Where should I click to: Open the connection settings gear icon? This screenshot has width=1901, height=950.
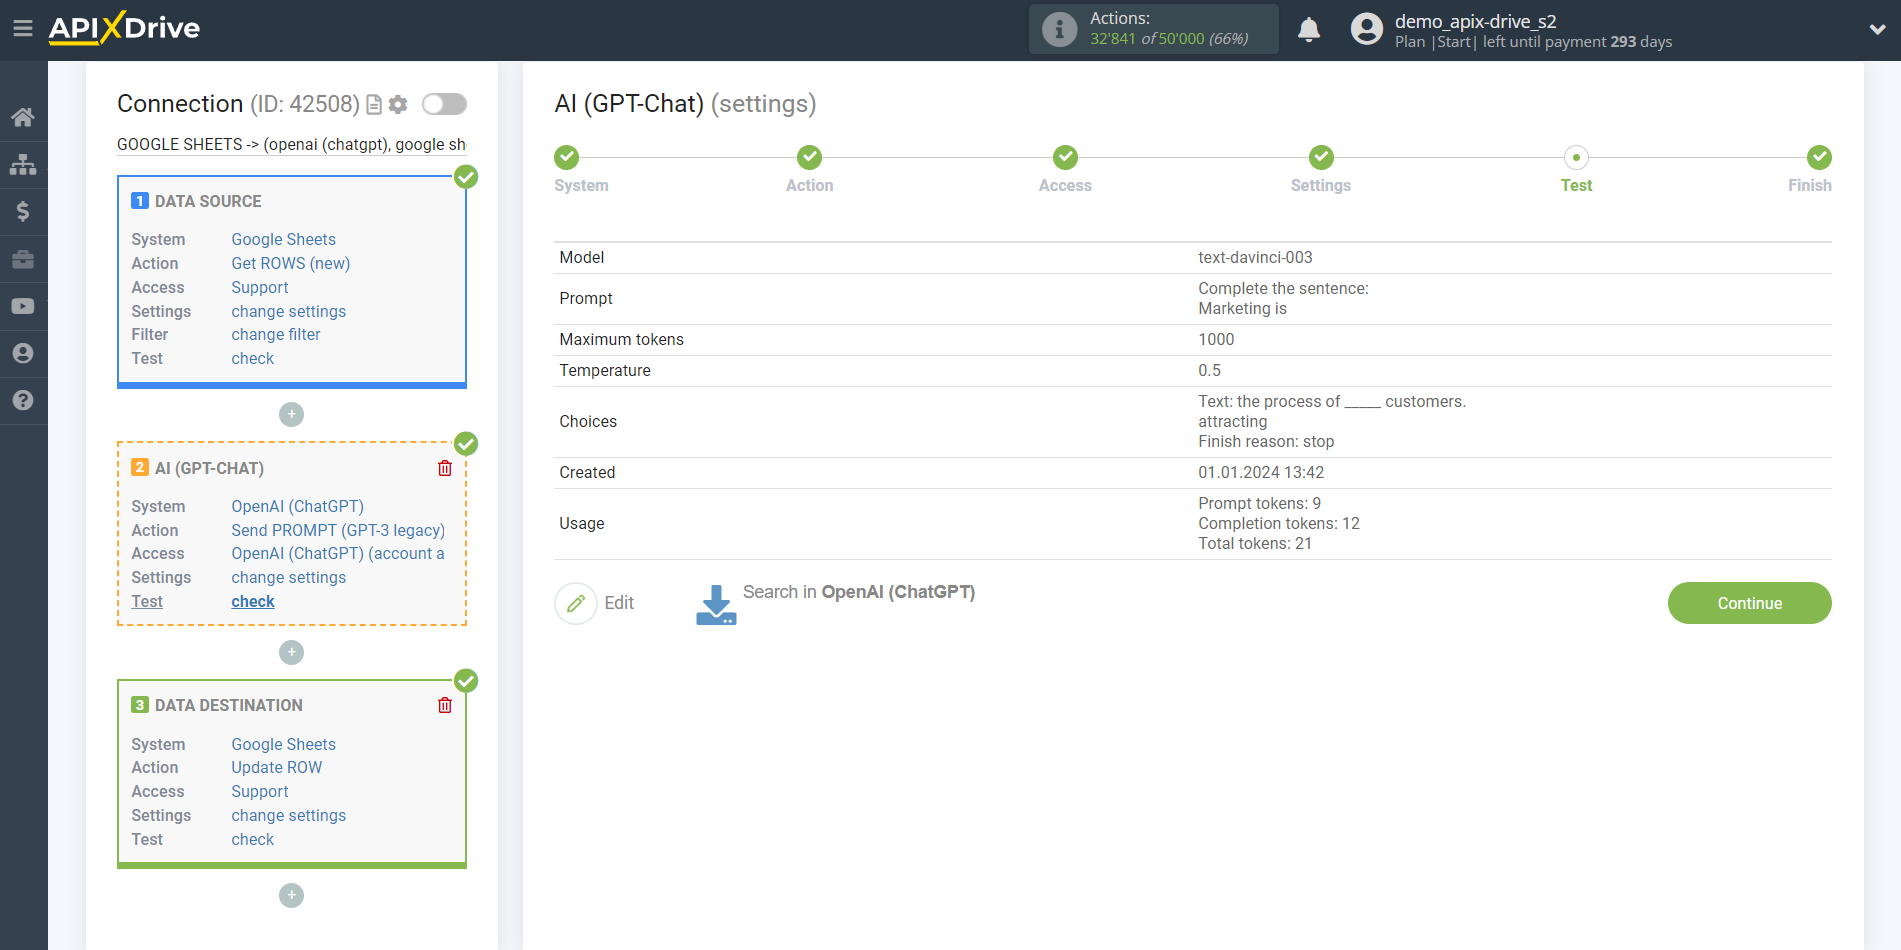[x=398, y=104]
